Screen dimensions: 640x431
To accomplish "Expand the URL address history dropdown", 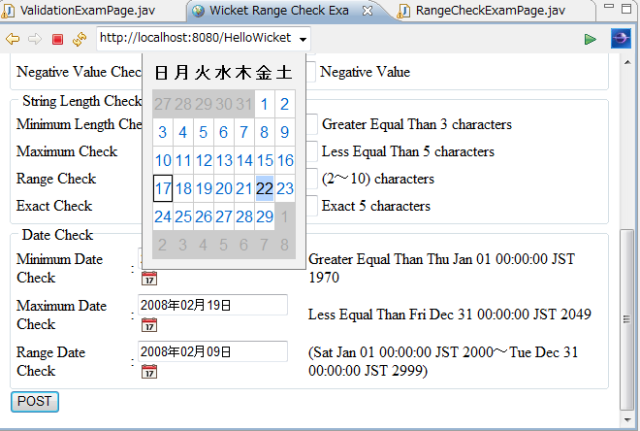I will pyautogui.click(x=304, y=39).
